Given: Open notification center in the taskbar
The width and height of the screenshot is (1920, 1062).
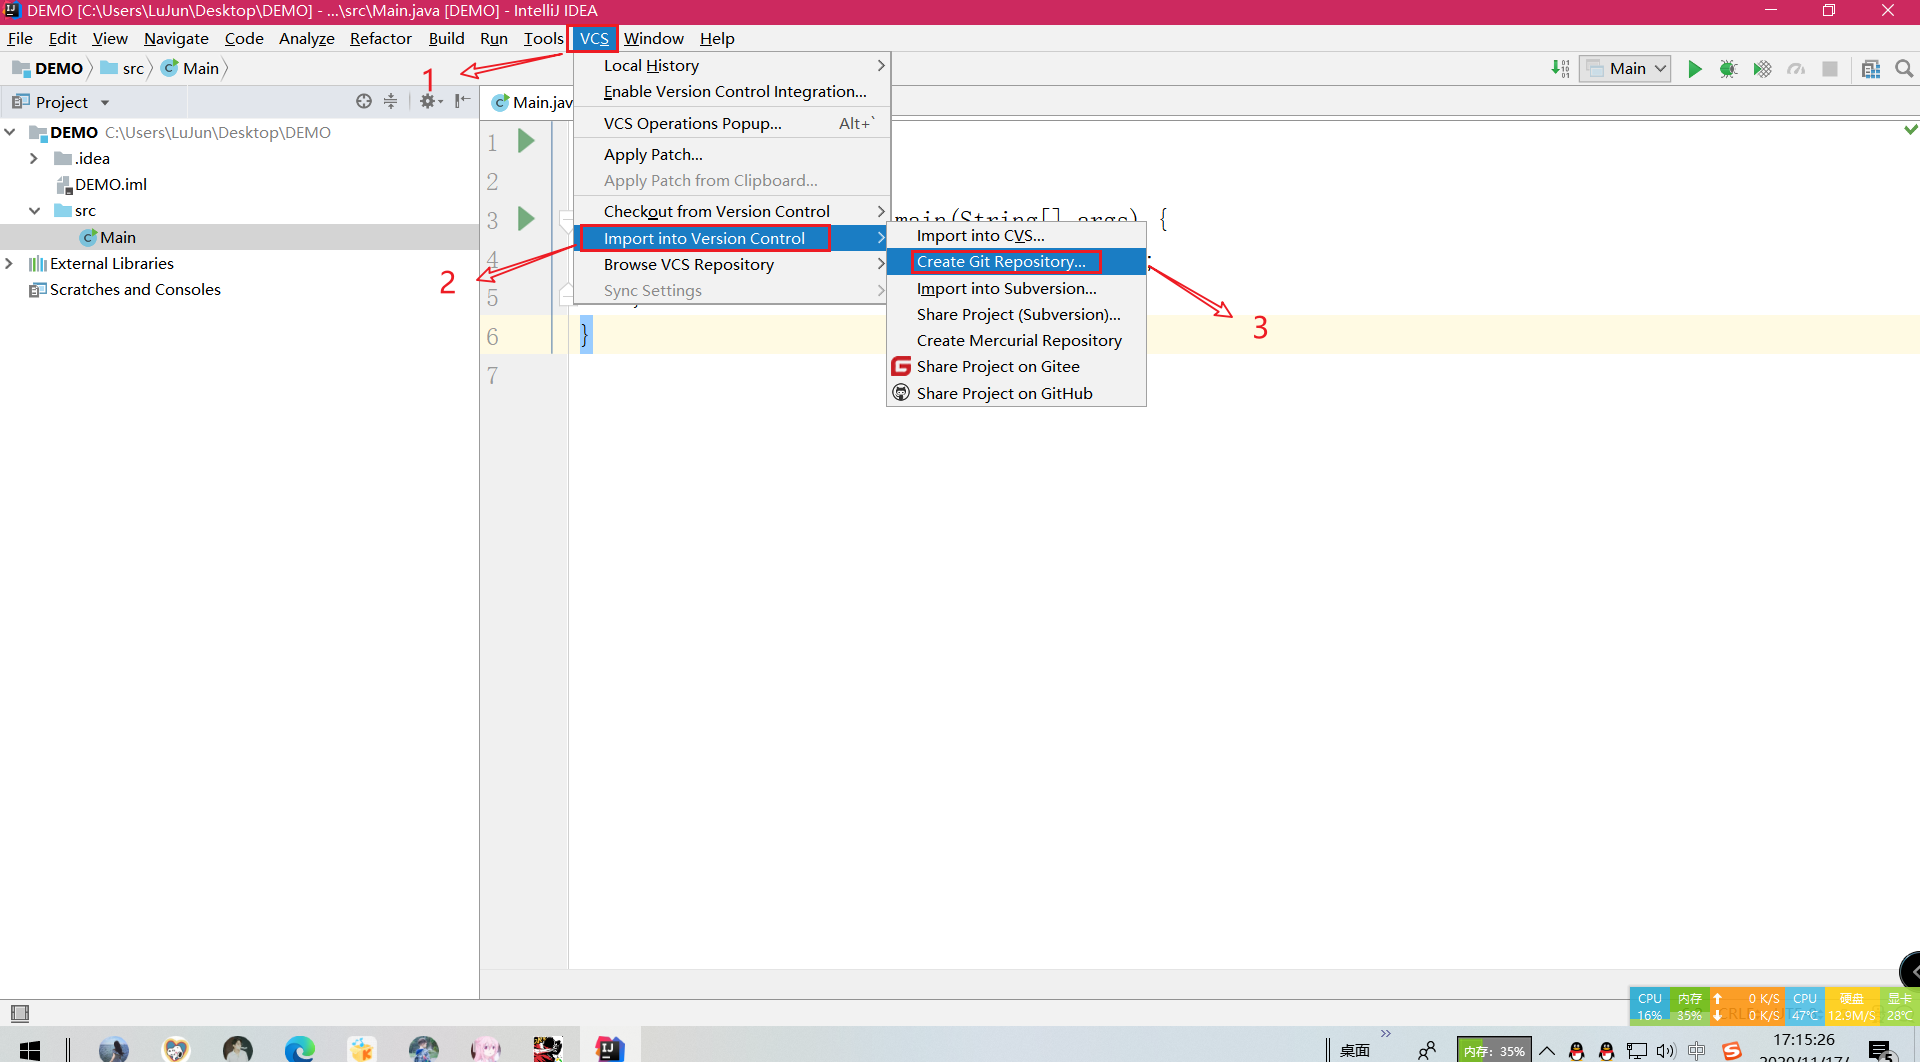Looking at the screenshot, I should [x=1882, y=1050].
